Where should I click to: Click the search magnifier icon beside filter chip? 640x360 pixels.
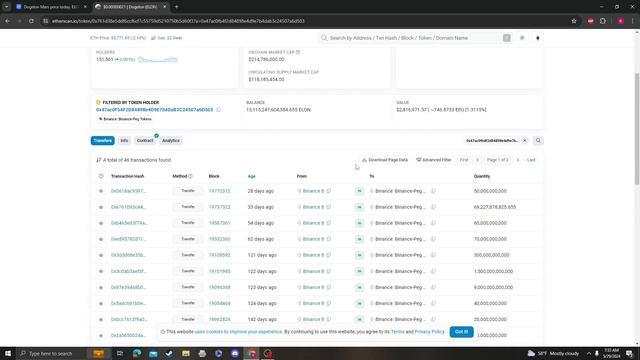pyautogui.click(x=538, y=140)
